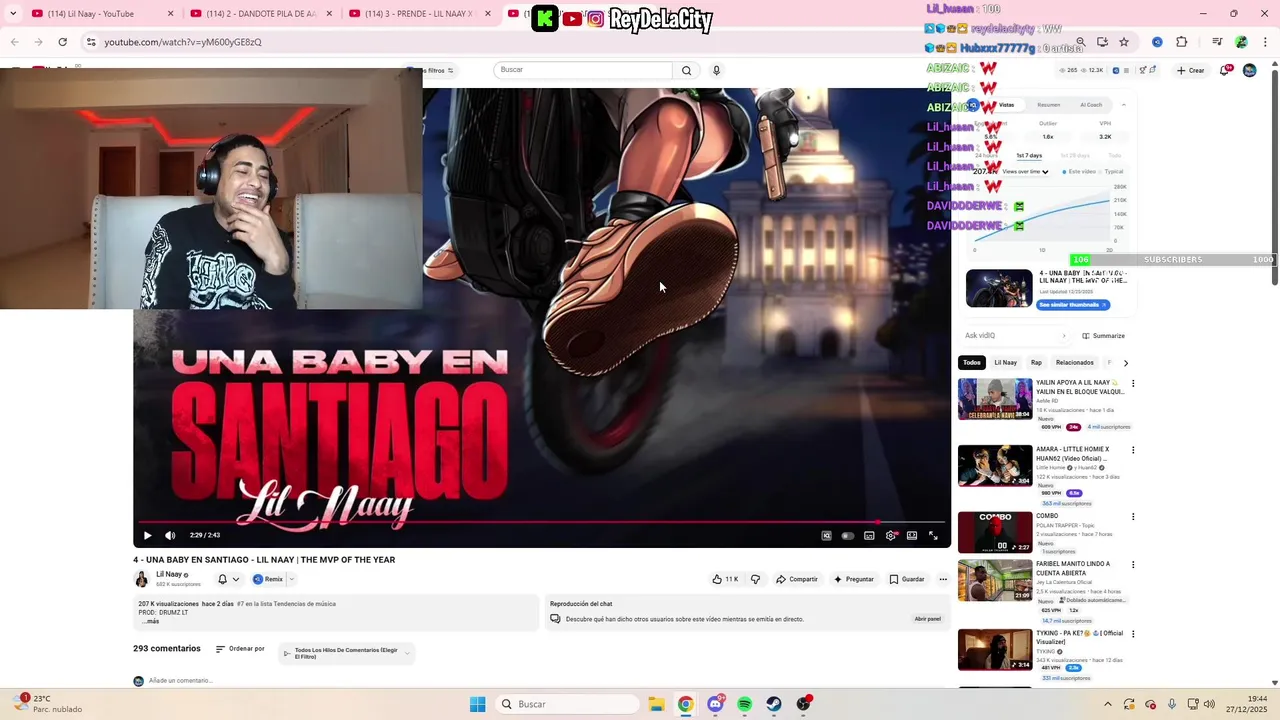Like the video with 11 K likes

coord(726,579)
